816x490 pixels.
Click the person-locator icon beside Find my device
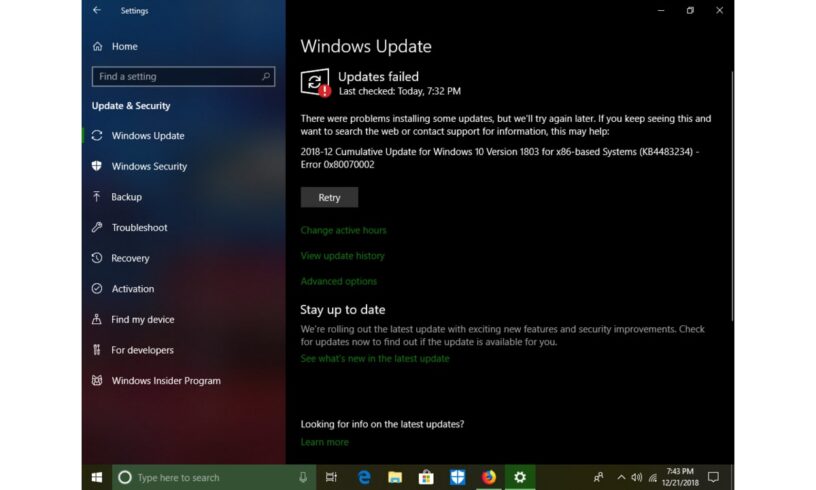point(97,319)
